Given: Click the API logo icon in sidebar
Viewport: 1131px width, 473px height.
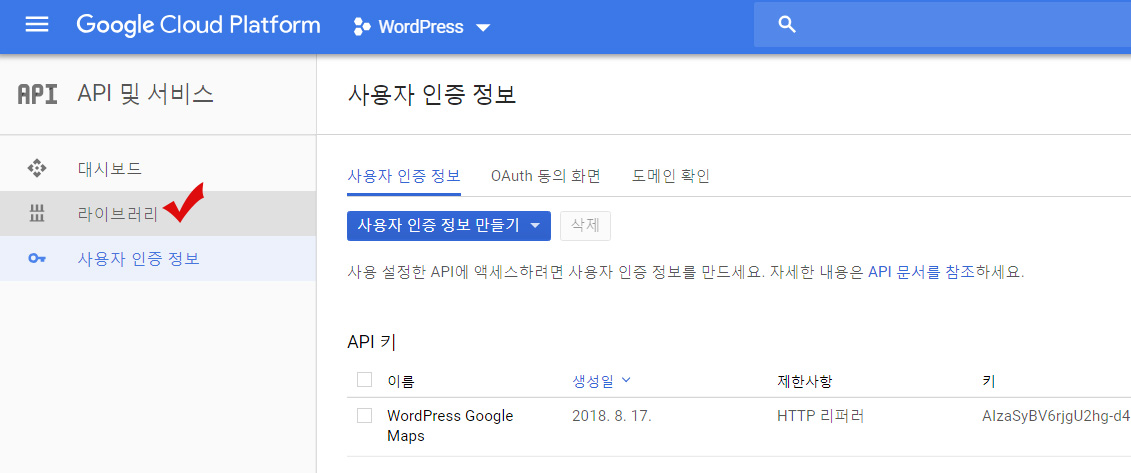Looking at the screenshot, I should (x=37, y=94).
